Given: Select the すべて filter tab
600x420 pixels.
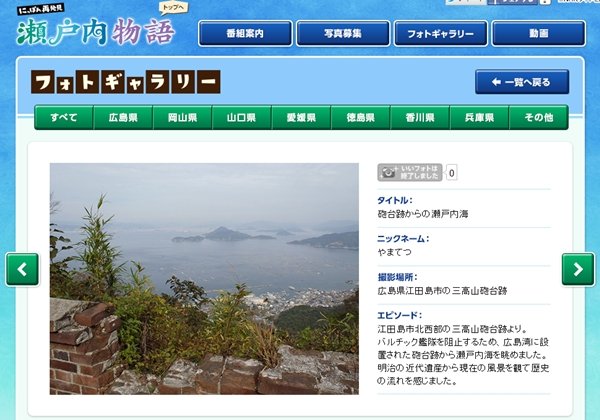Looking at the screenshot, I should pyautogui.click(x=64, y=117).
